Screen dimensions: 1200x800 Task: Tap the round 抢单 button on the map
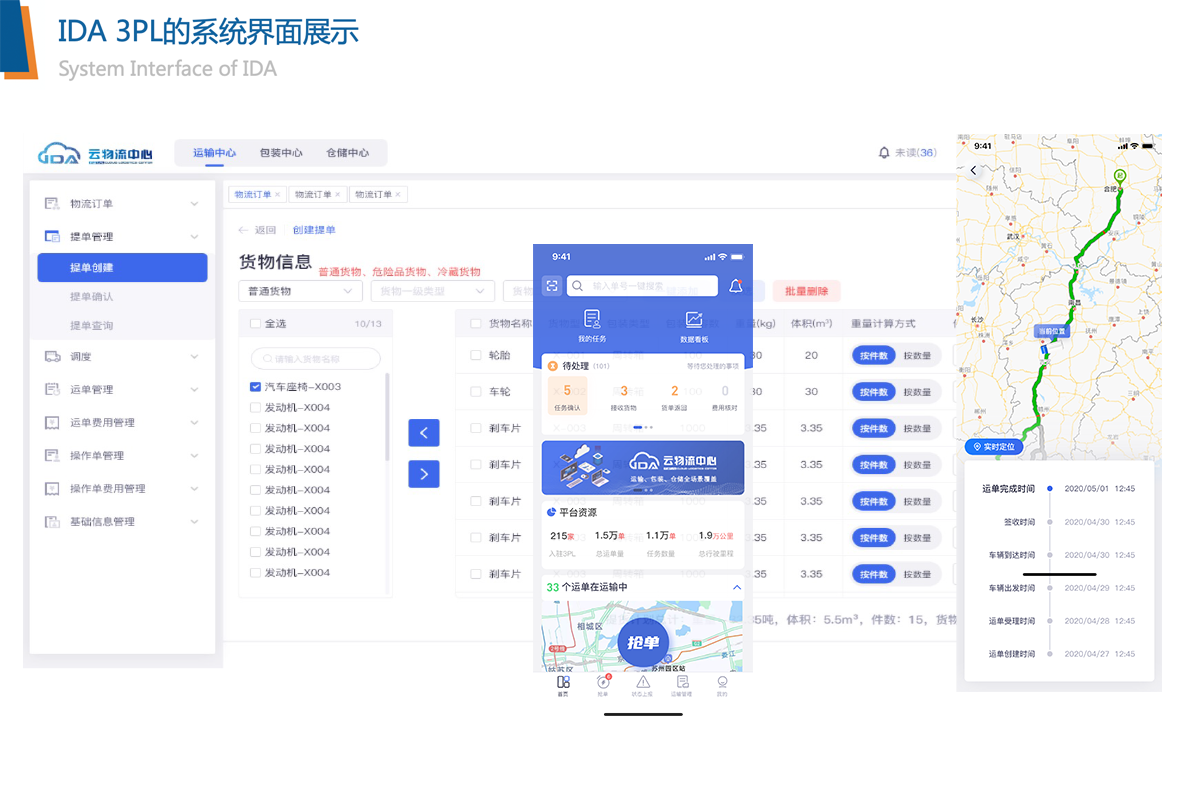point(643,643)
